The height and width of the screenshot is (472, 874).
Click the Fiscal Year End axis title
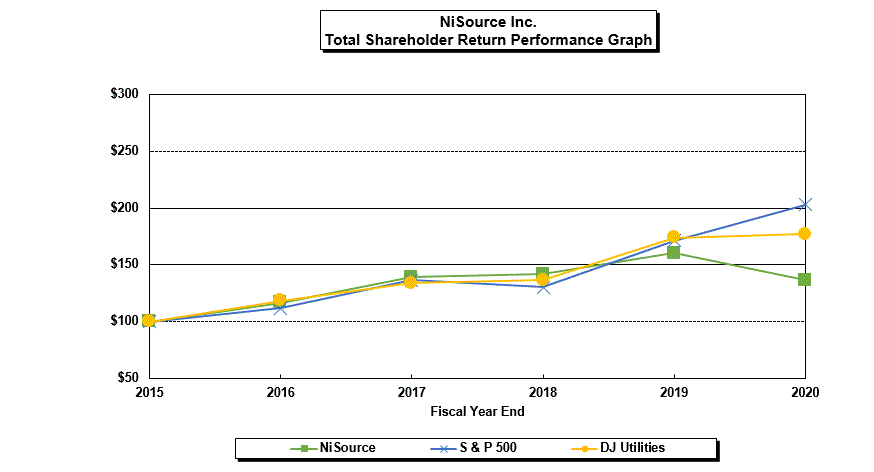point(477,411)
